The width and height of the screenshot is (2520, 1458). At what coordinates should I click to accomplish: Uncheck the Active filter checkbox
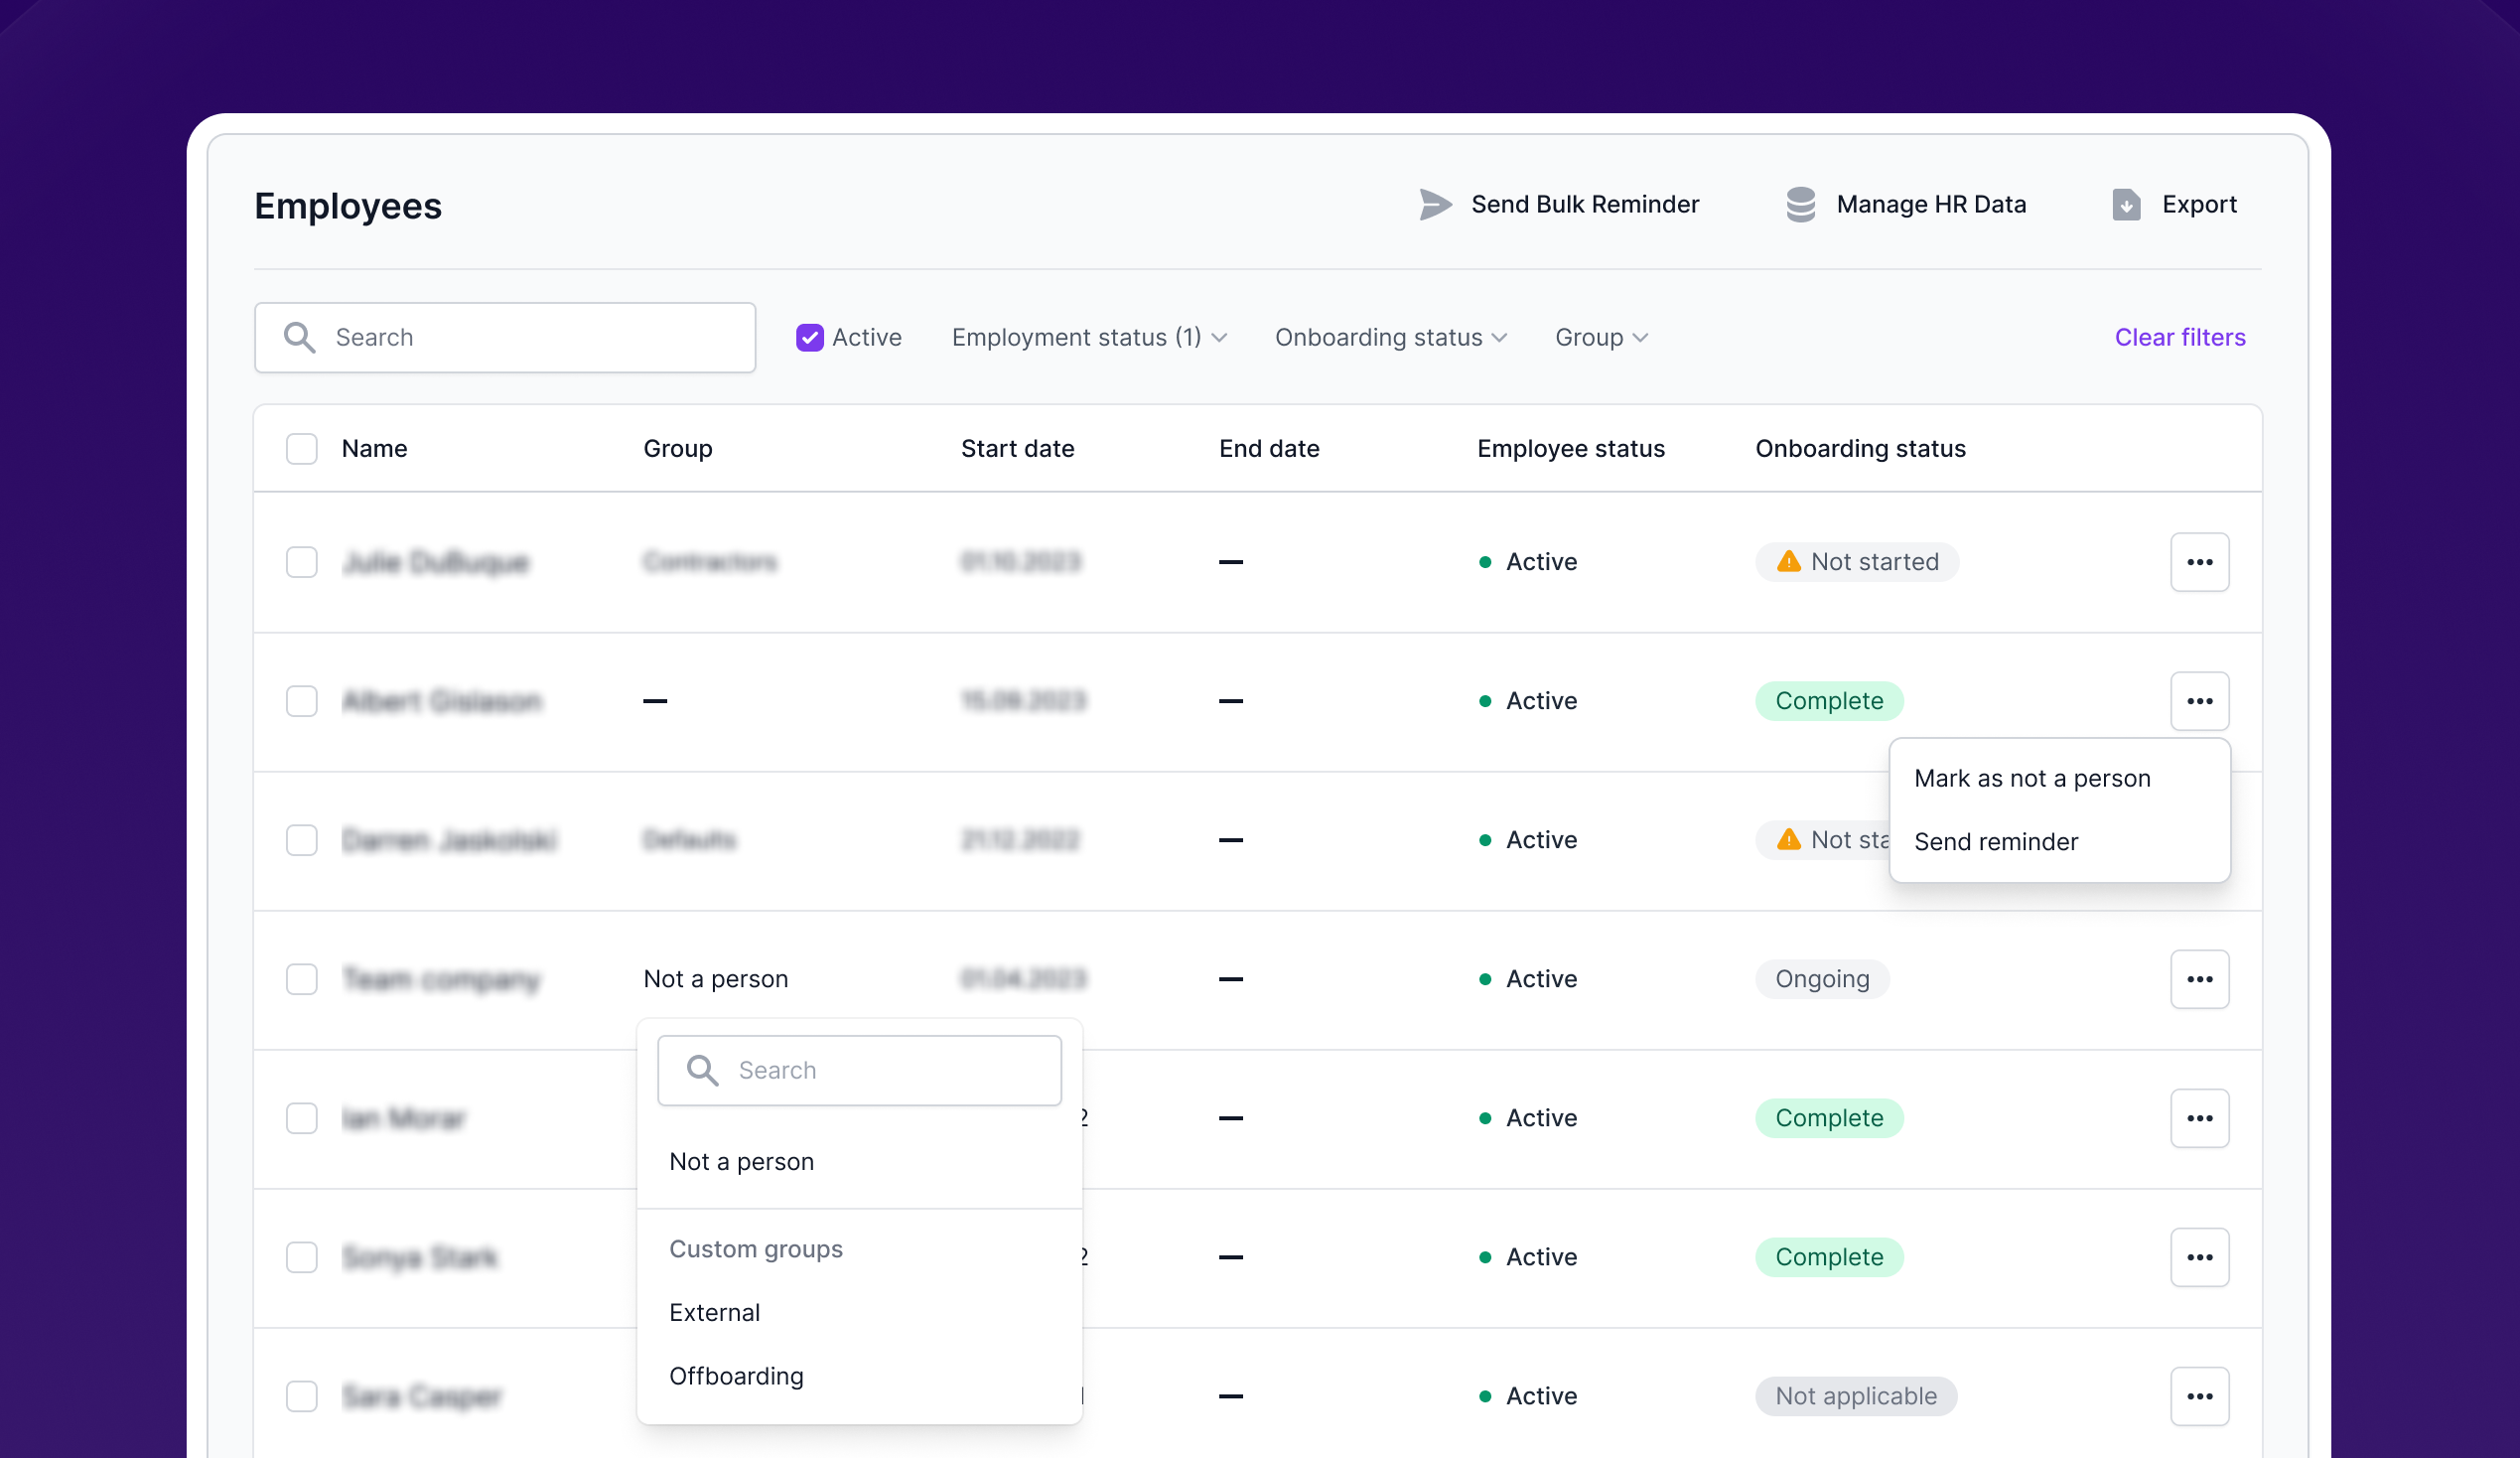(809, 337)
